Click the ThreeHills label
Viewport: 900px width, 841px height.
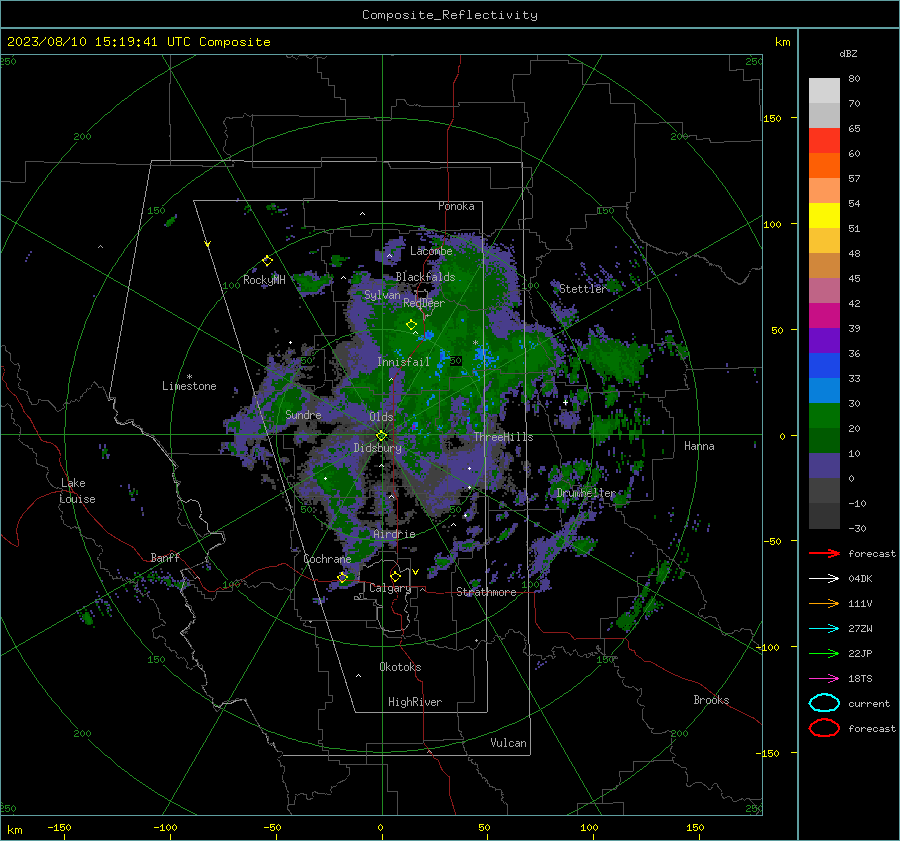[x=503, y=437]
